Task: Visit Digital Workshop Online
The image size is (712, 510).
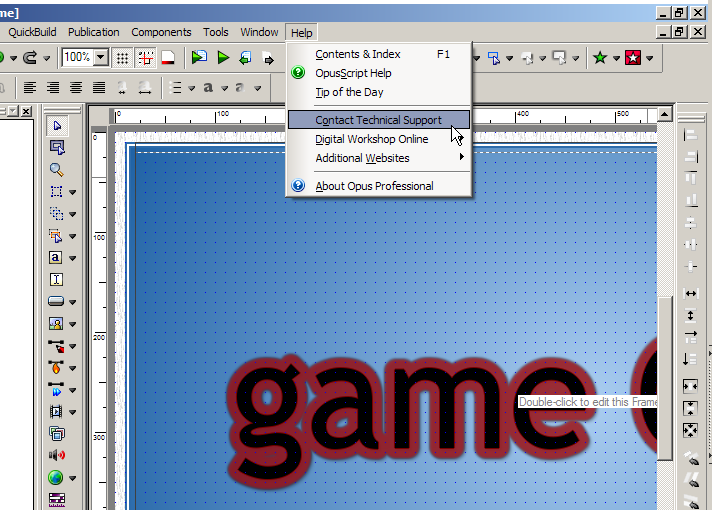Action: click(x=379, y=139)
